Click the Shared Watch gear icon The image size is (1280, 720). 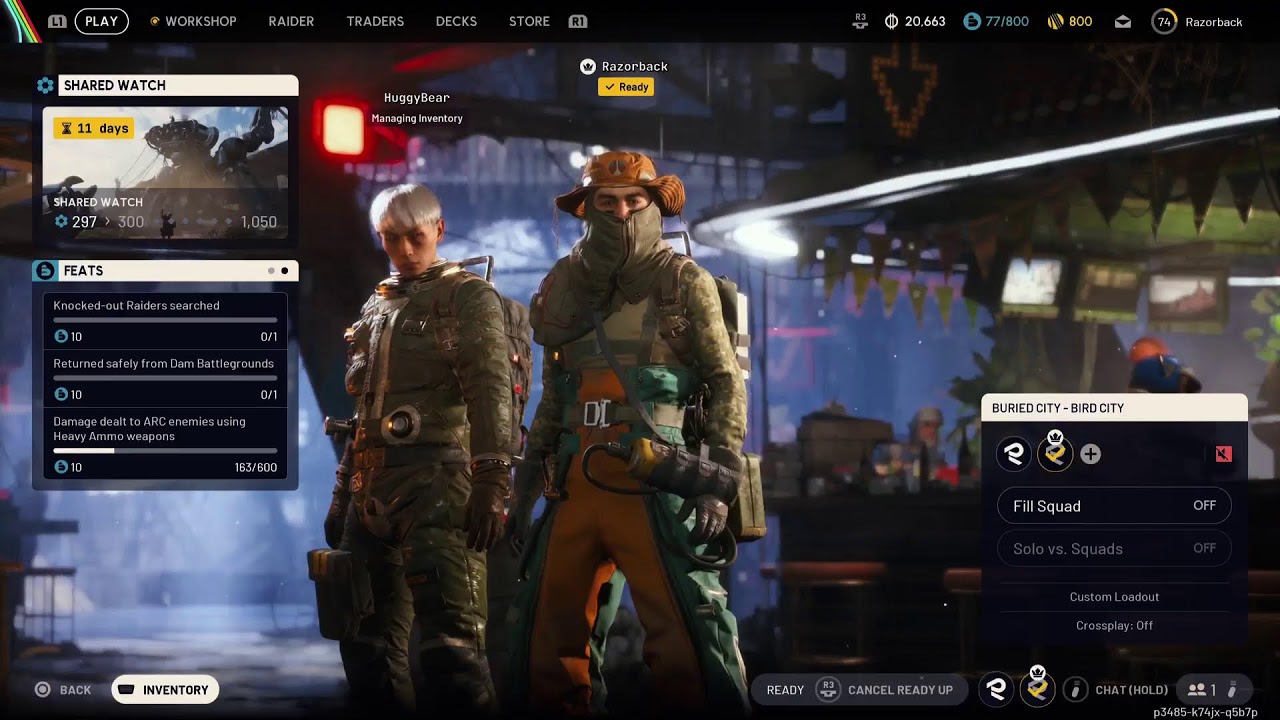pyautogui.click(x=45, y=86)
